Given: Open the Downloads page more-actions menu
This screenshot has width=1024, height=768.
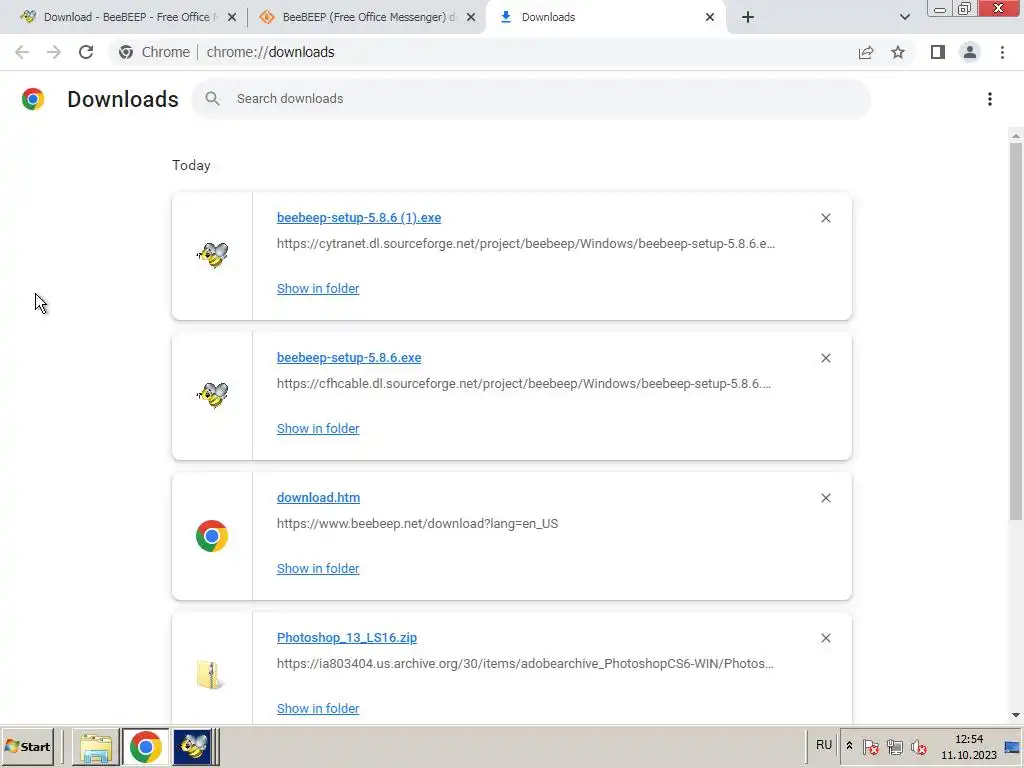Looking at the screenshot, I should pyautogui.click(x=990, y=99).
